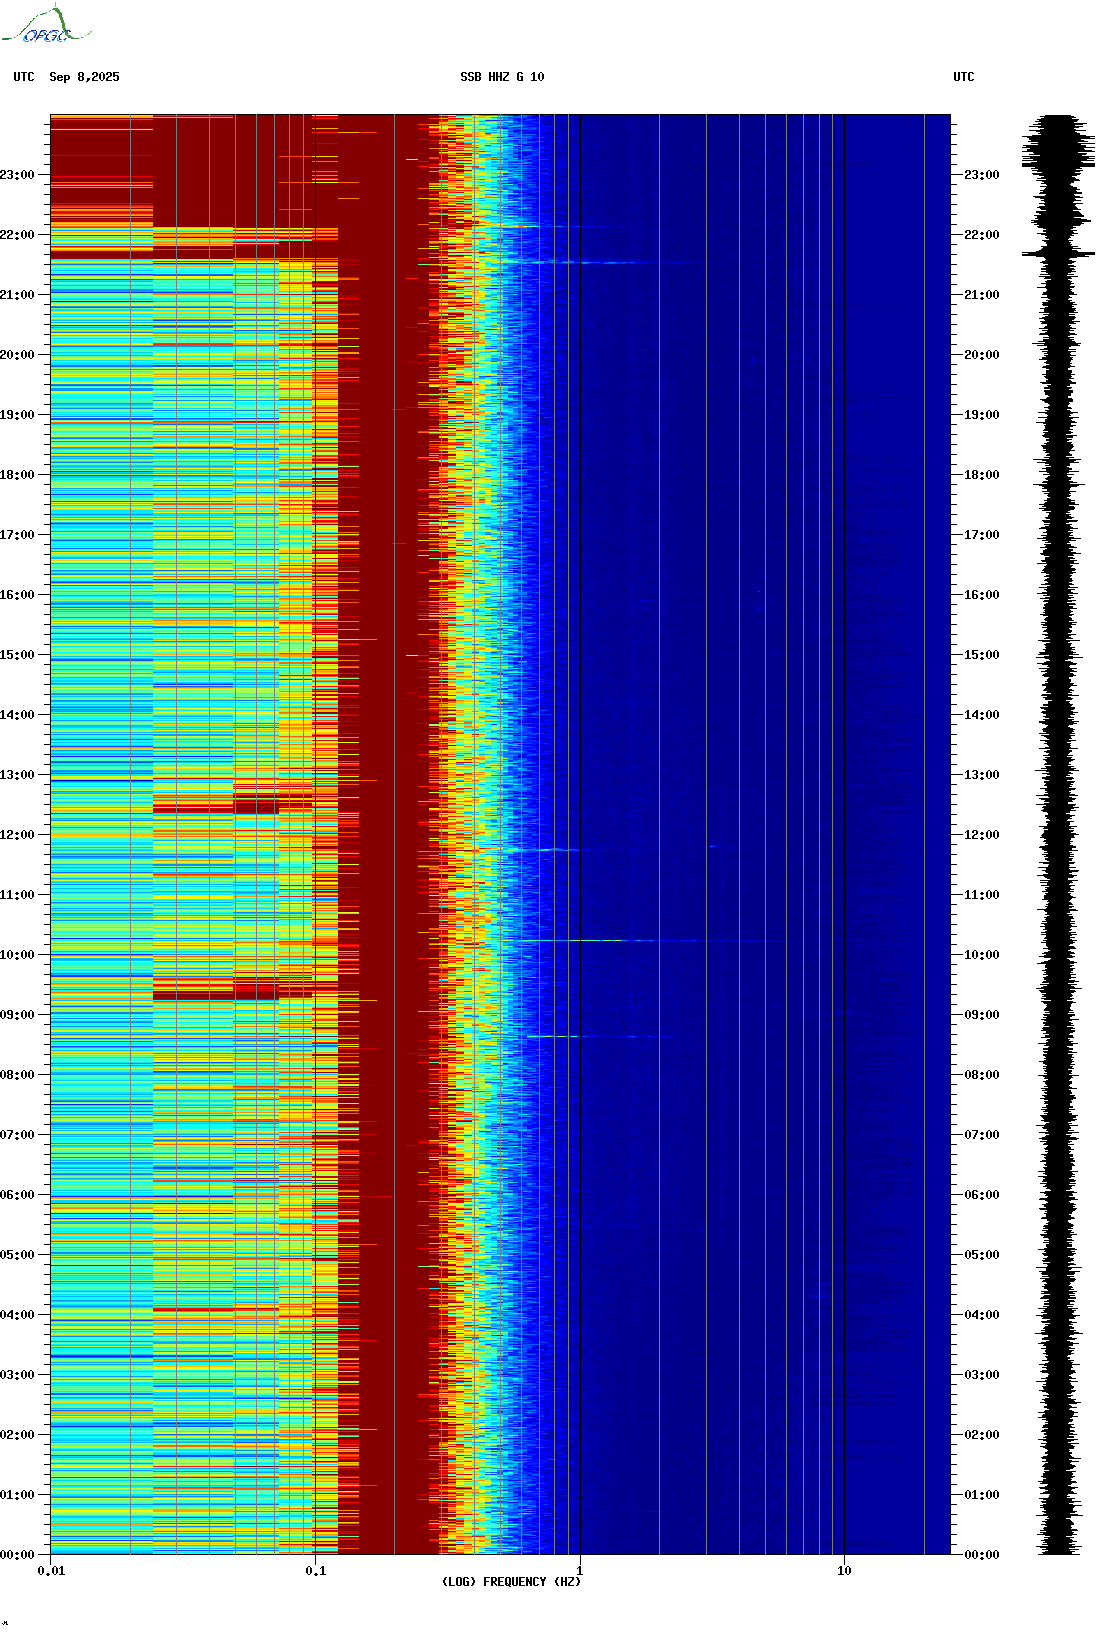Click the left 20:00 time label
This screenshot has height=1634, width=1102.
pyautogui.click(x=17, y=355)
